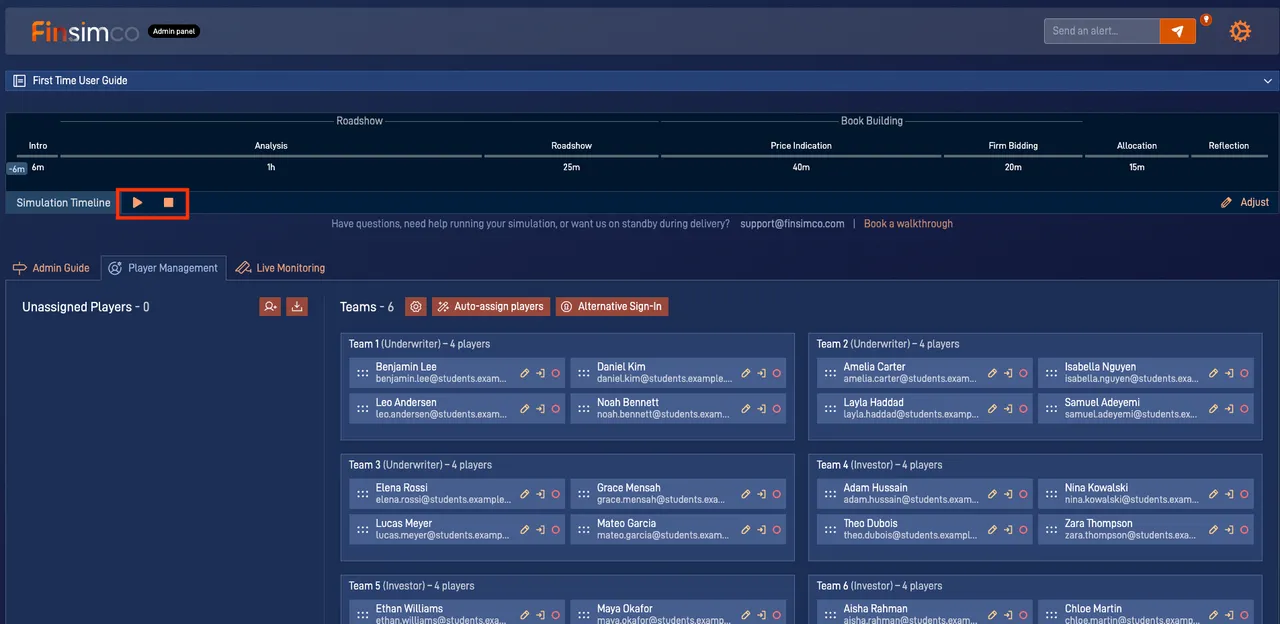Click the red circle icon for Layla Haddad
1280x624 pixels.
[x=1024, y=409]
